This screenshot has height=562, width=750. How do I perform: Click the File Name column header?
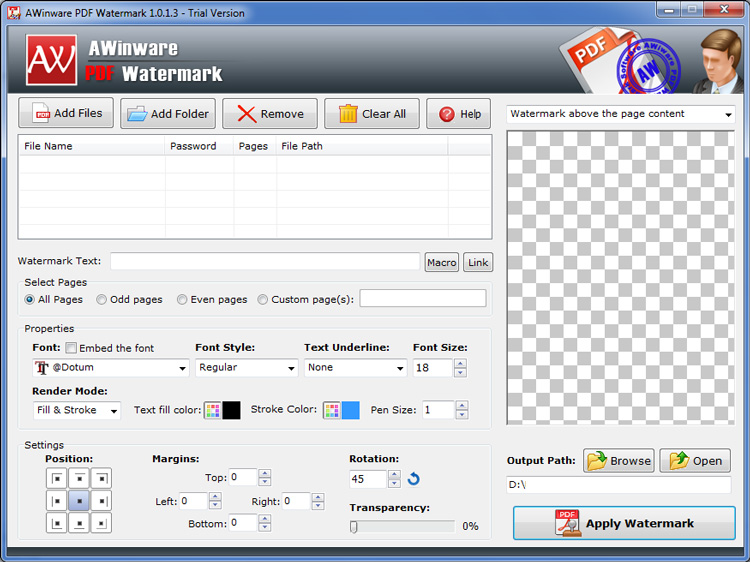[x=92, y=146]
